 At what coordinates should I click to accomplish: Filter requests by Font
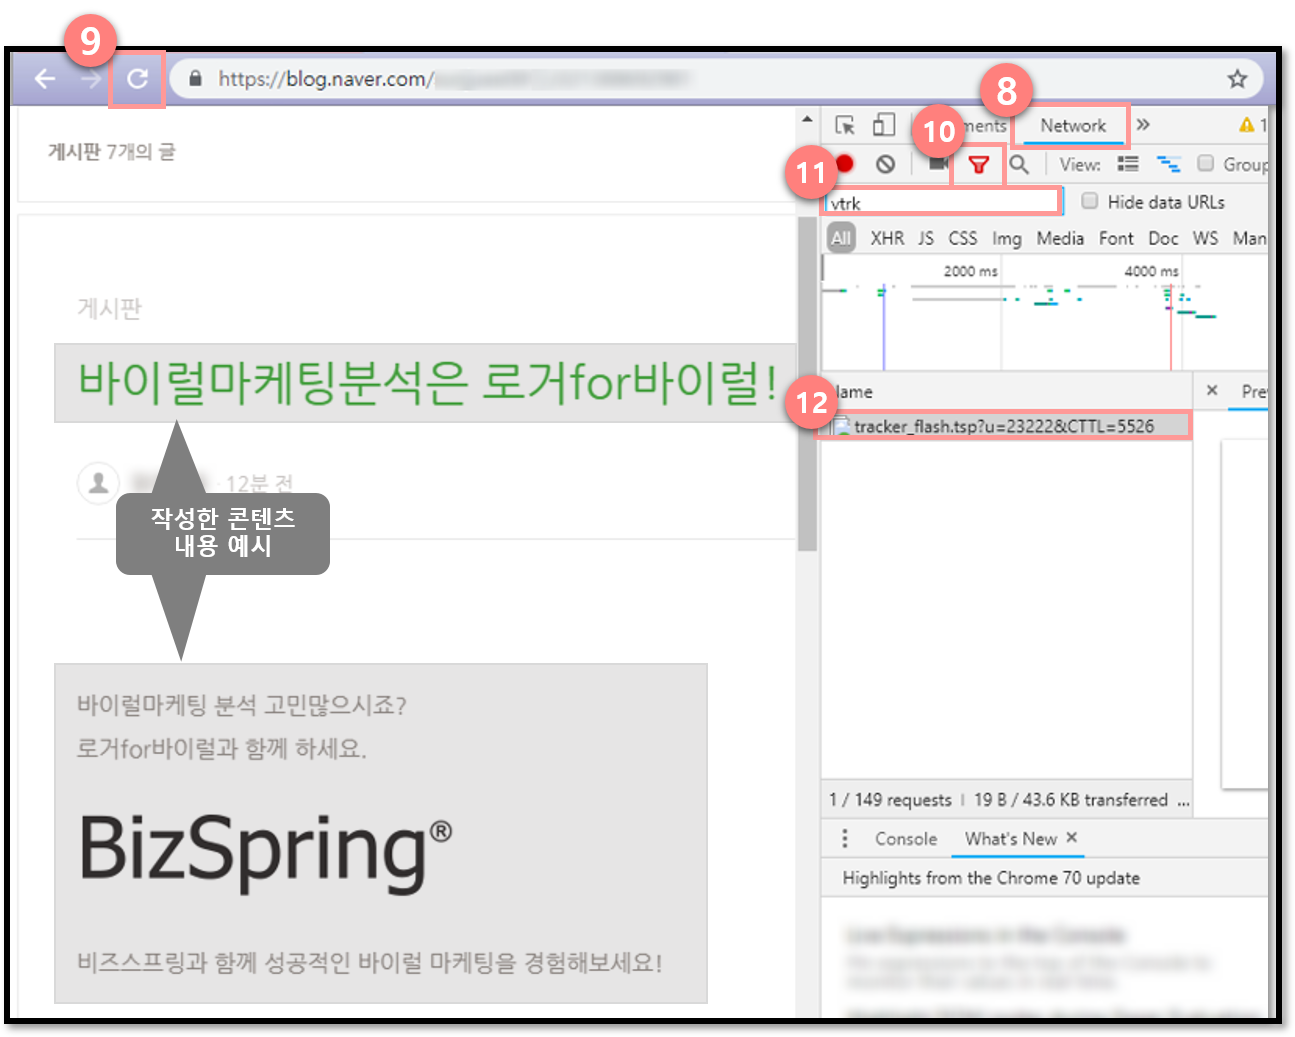1116,238
